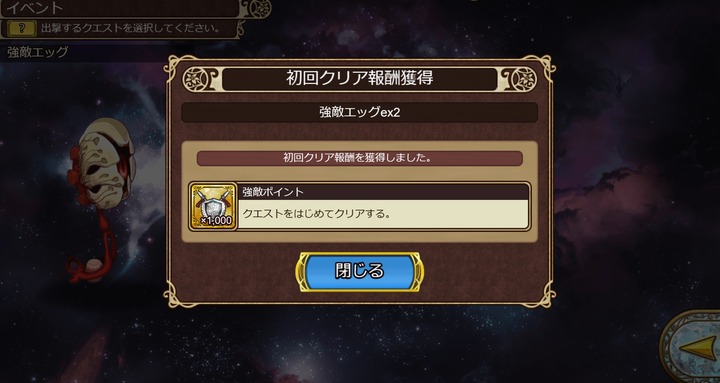This screenshot has width=720, height=383.
Task: Select the 強敵エッグex2 quest name bar
Action: coord(360,113)
